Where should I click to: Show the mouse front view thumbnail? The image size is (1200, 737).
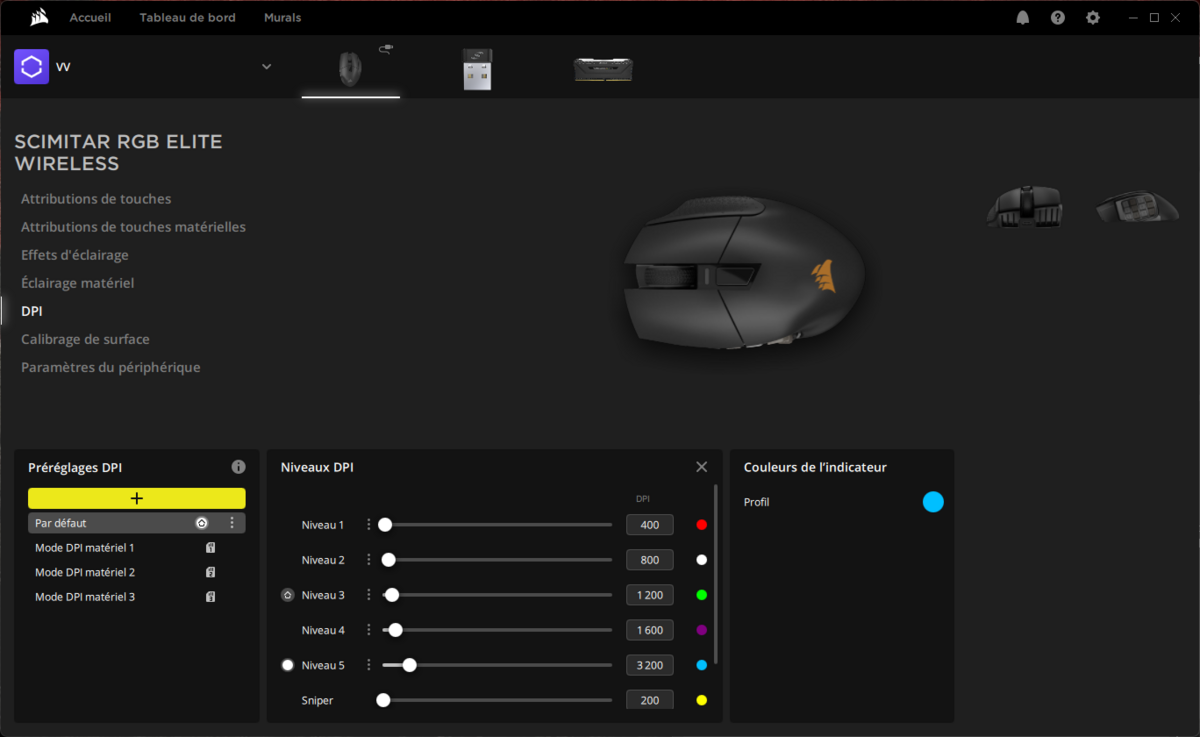pos(1024,207)
